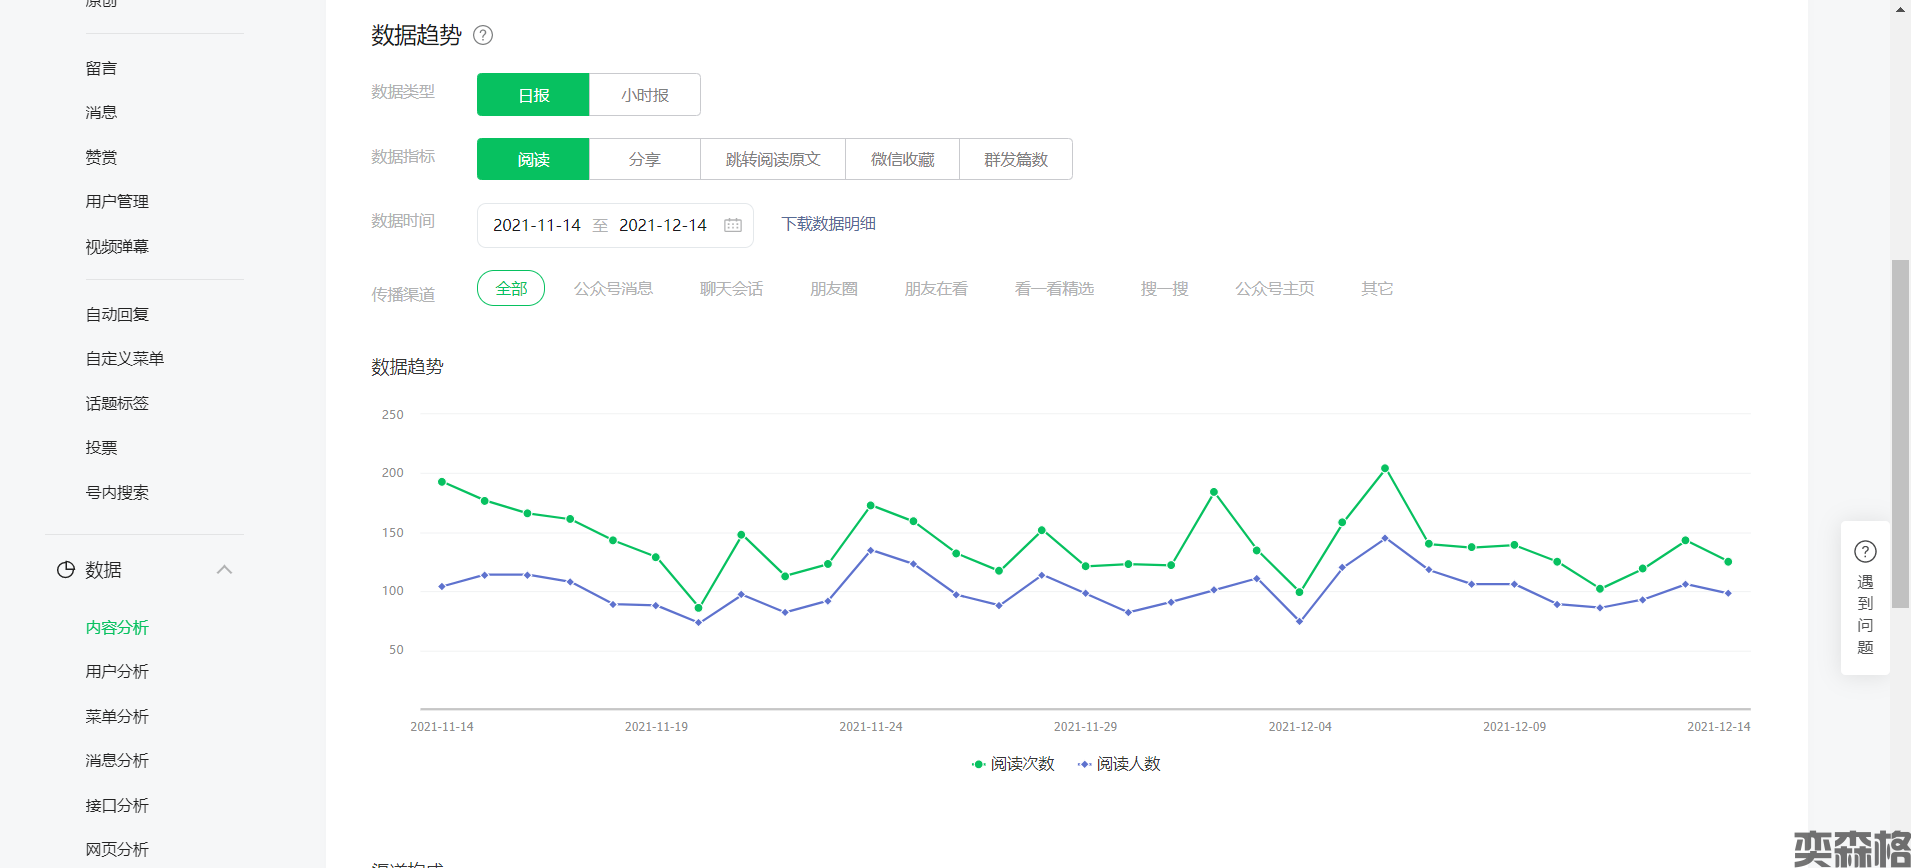Click the peak green data point on 2021-12-06
Viewport: 1911px width, 868px height.
1385,468
